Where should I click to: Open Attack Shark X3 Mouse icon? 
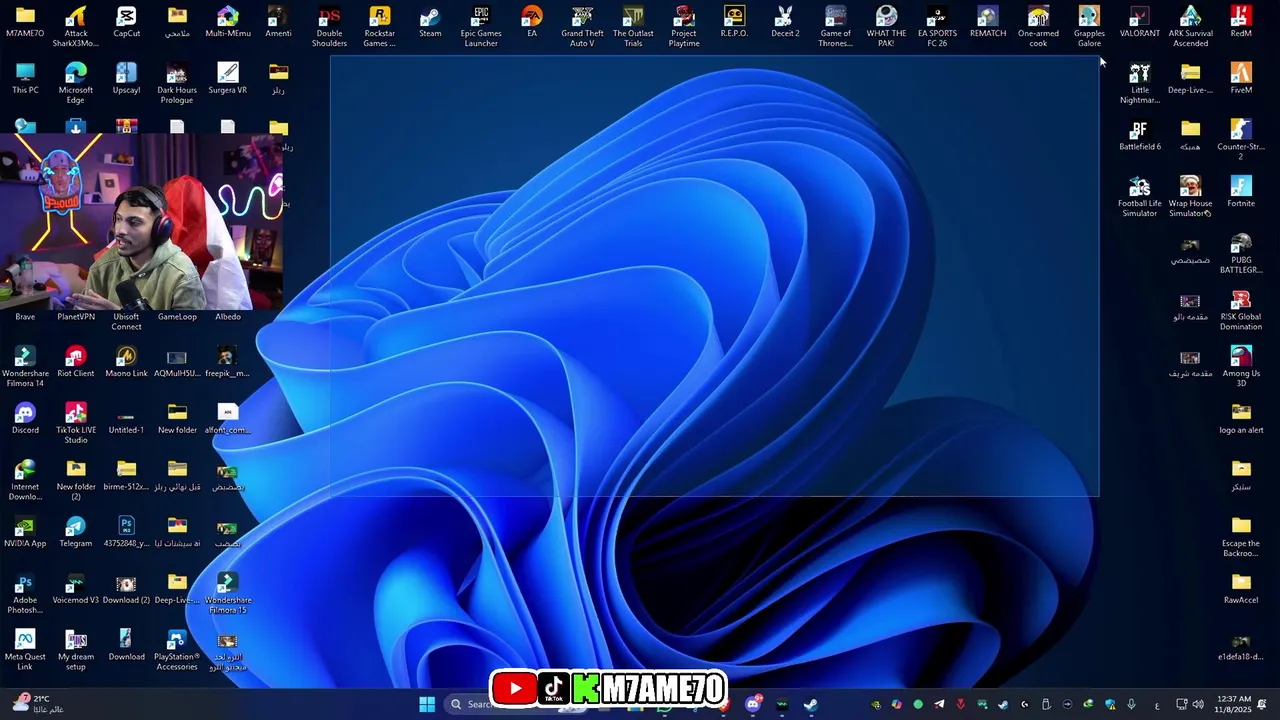(x=75, y=26)
